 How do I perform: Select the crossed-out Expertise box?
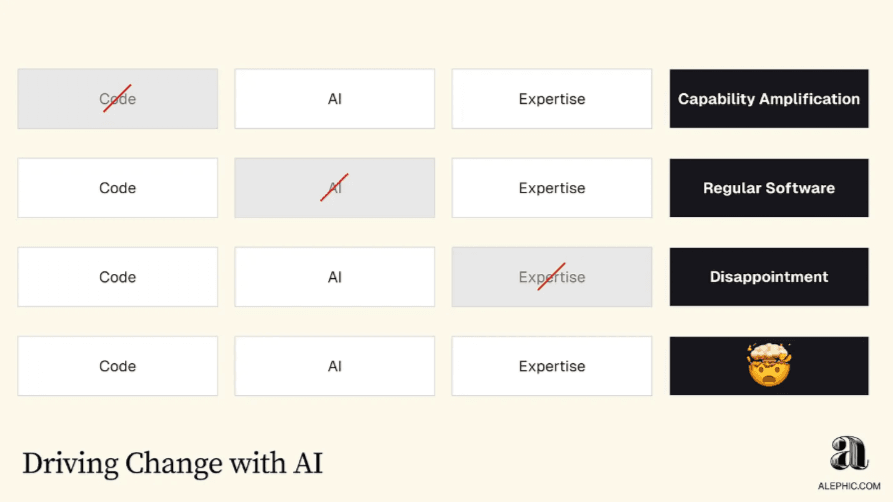pyautogui.click(x=552, y=277)
